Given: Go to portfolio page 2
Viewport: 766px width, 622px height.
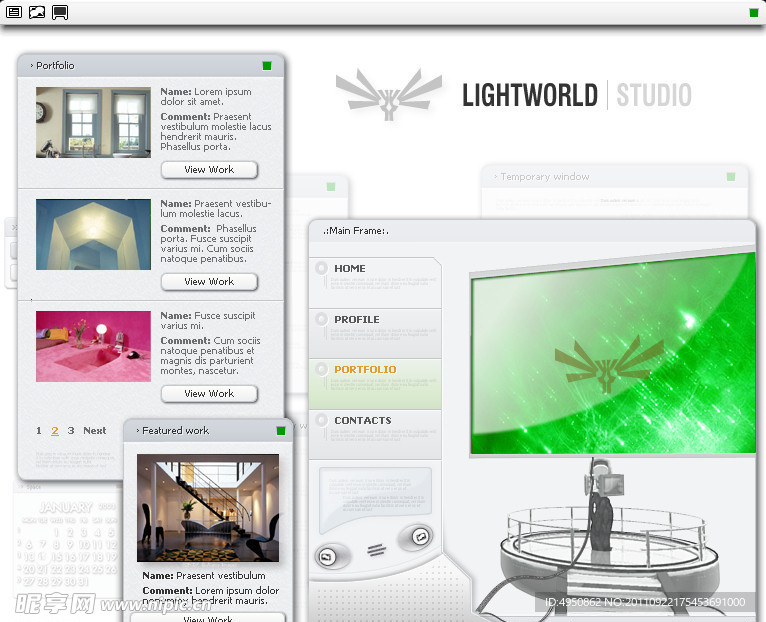Looking at the screenshot, I should click(x=55, y=430).
